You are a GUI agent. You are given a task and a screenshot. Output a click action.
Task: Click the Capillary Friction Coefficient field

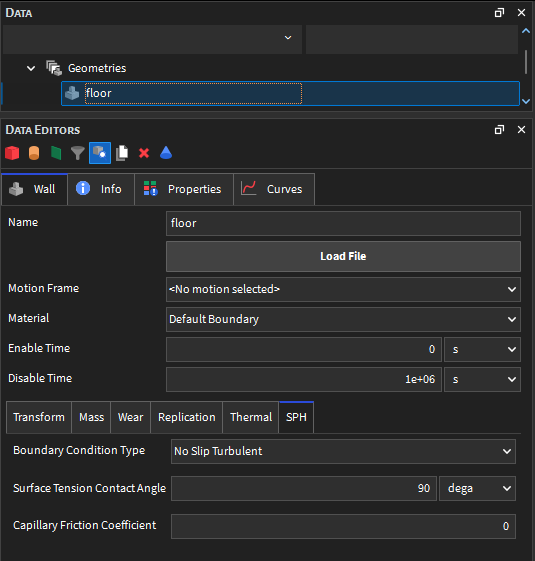(343, 526)
